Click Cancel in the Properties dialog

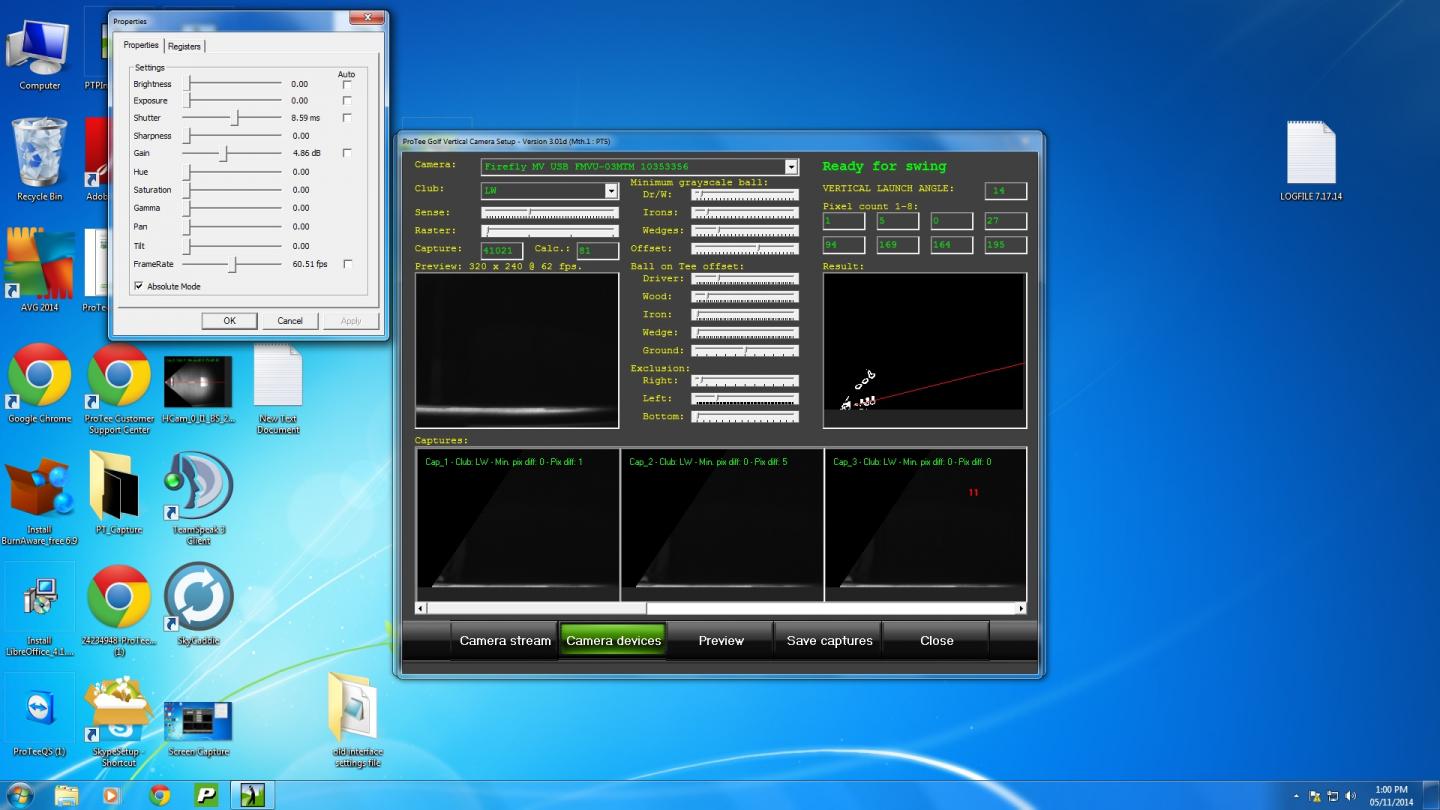290,321
